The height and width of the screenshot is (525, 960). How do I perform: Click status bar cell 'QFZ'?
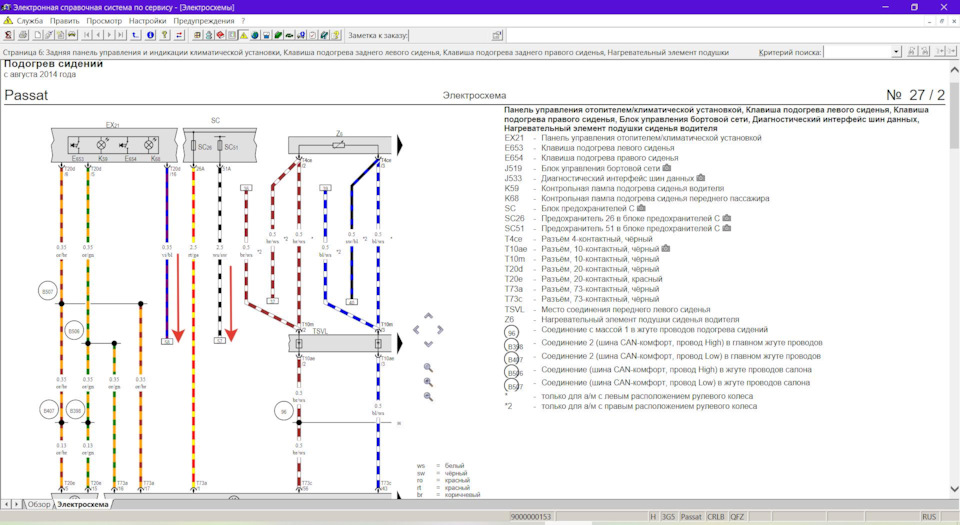[x=737, y=516]
